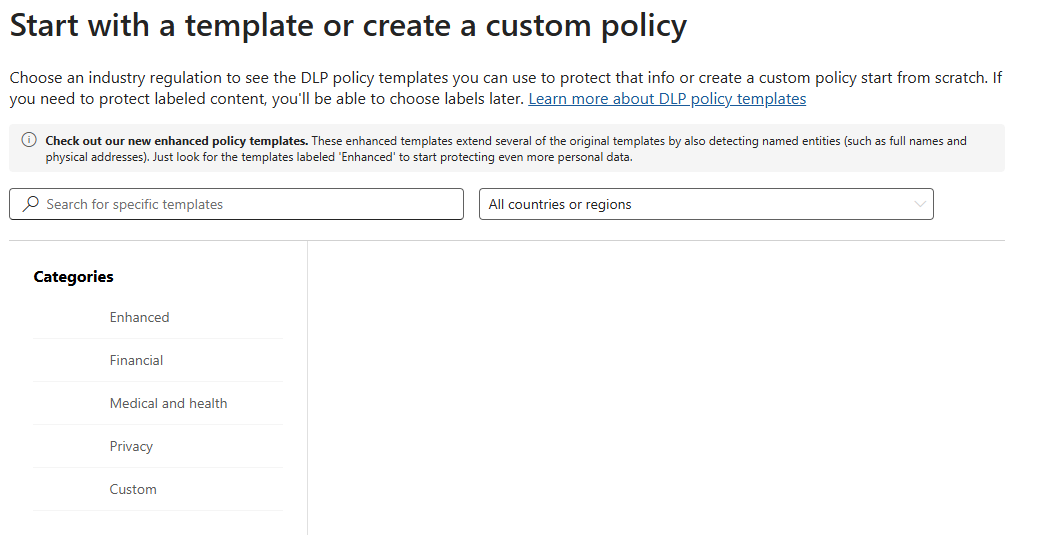
Task: Open Learn more about DLP policy templates
Action: click(667, 99)
